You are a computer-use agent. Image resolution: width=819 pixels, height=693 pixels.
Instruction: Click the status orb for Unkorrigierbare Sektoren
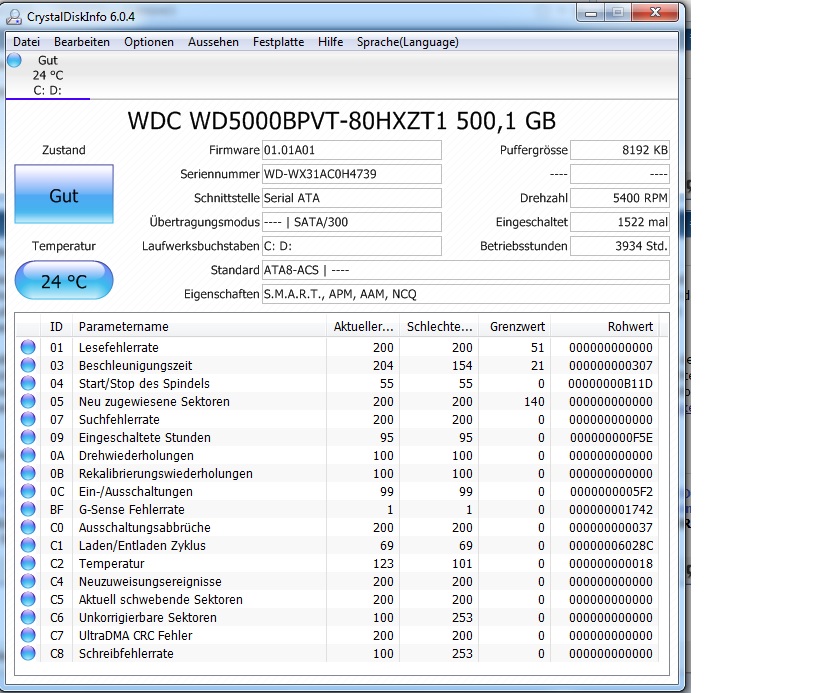pyautogui.click(x=28, y=617)
